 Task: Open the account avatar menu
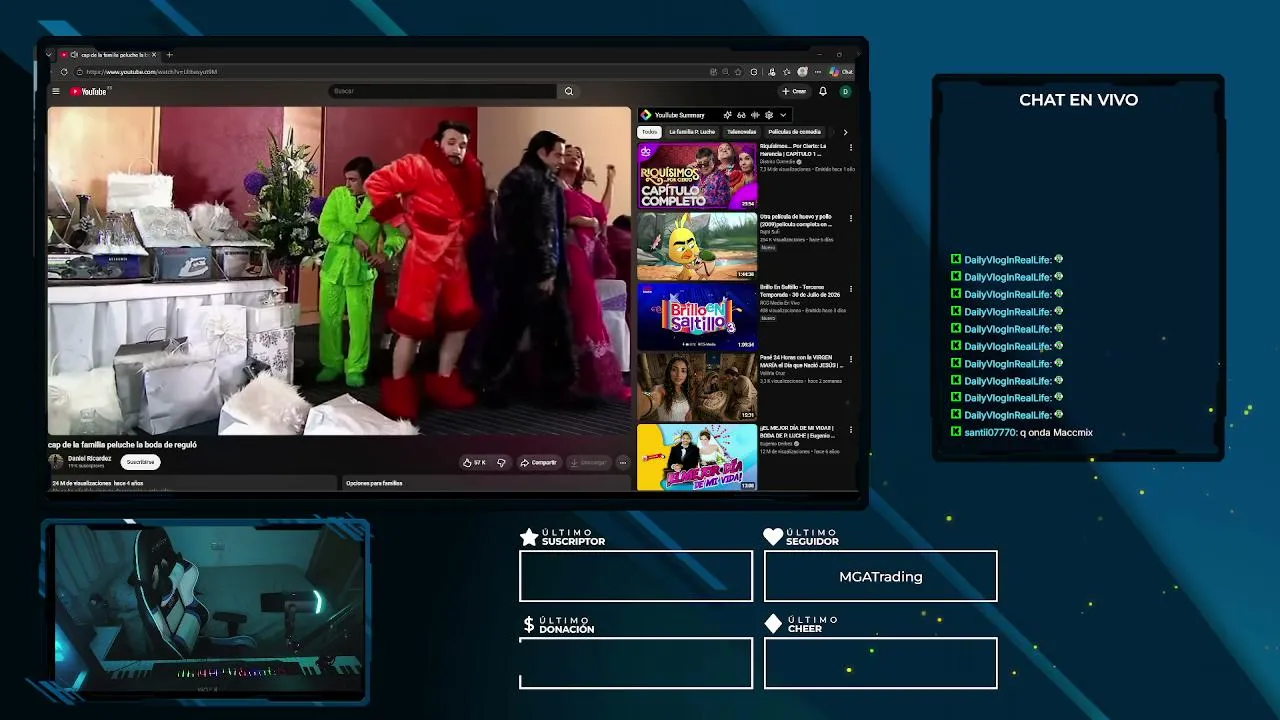tap(845, 91)
